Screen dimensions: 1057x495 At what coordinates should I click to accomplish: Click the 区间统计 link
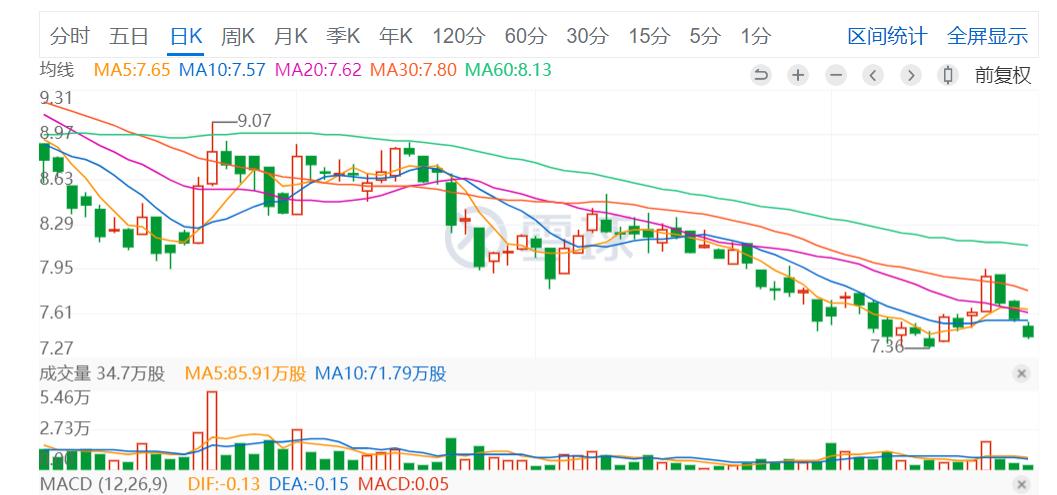[887, 36]
